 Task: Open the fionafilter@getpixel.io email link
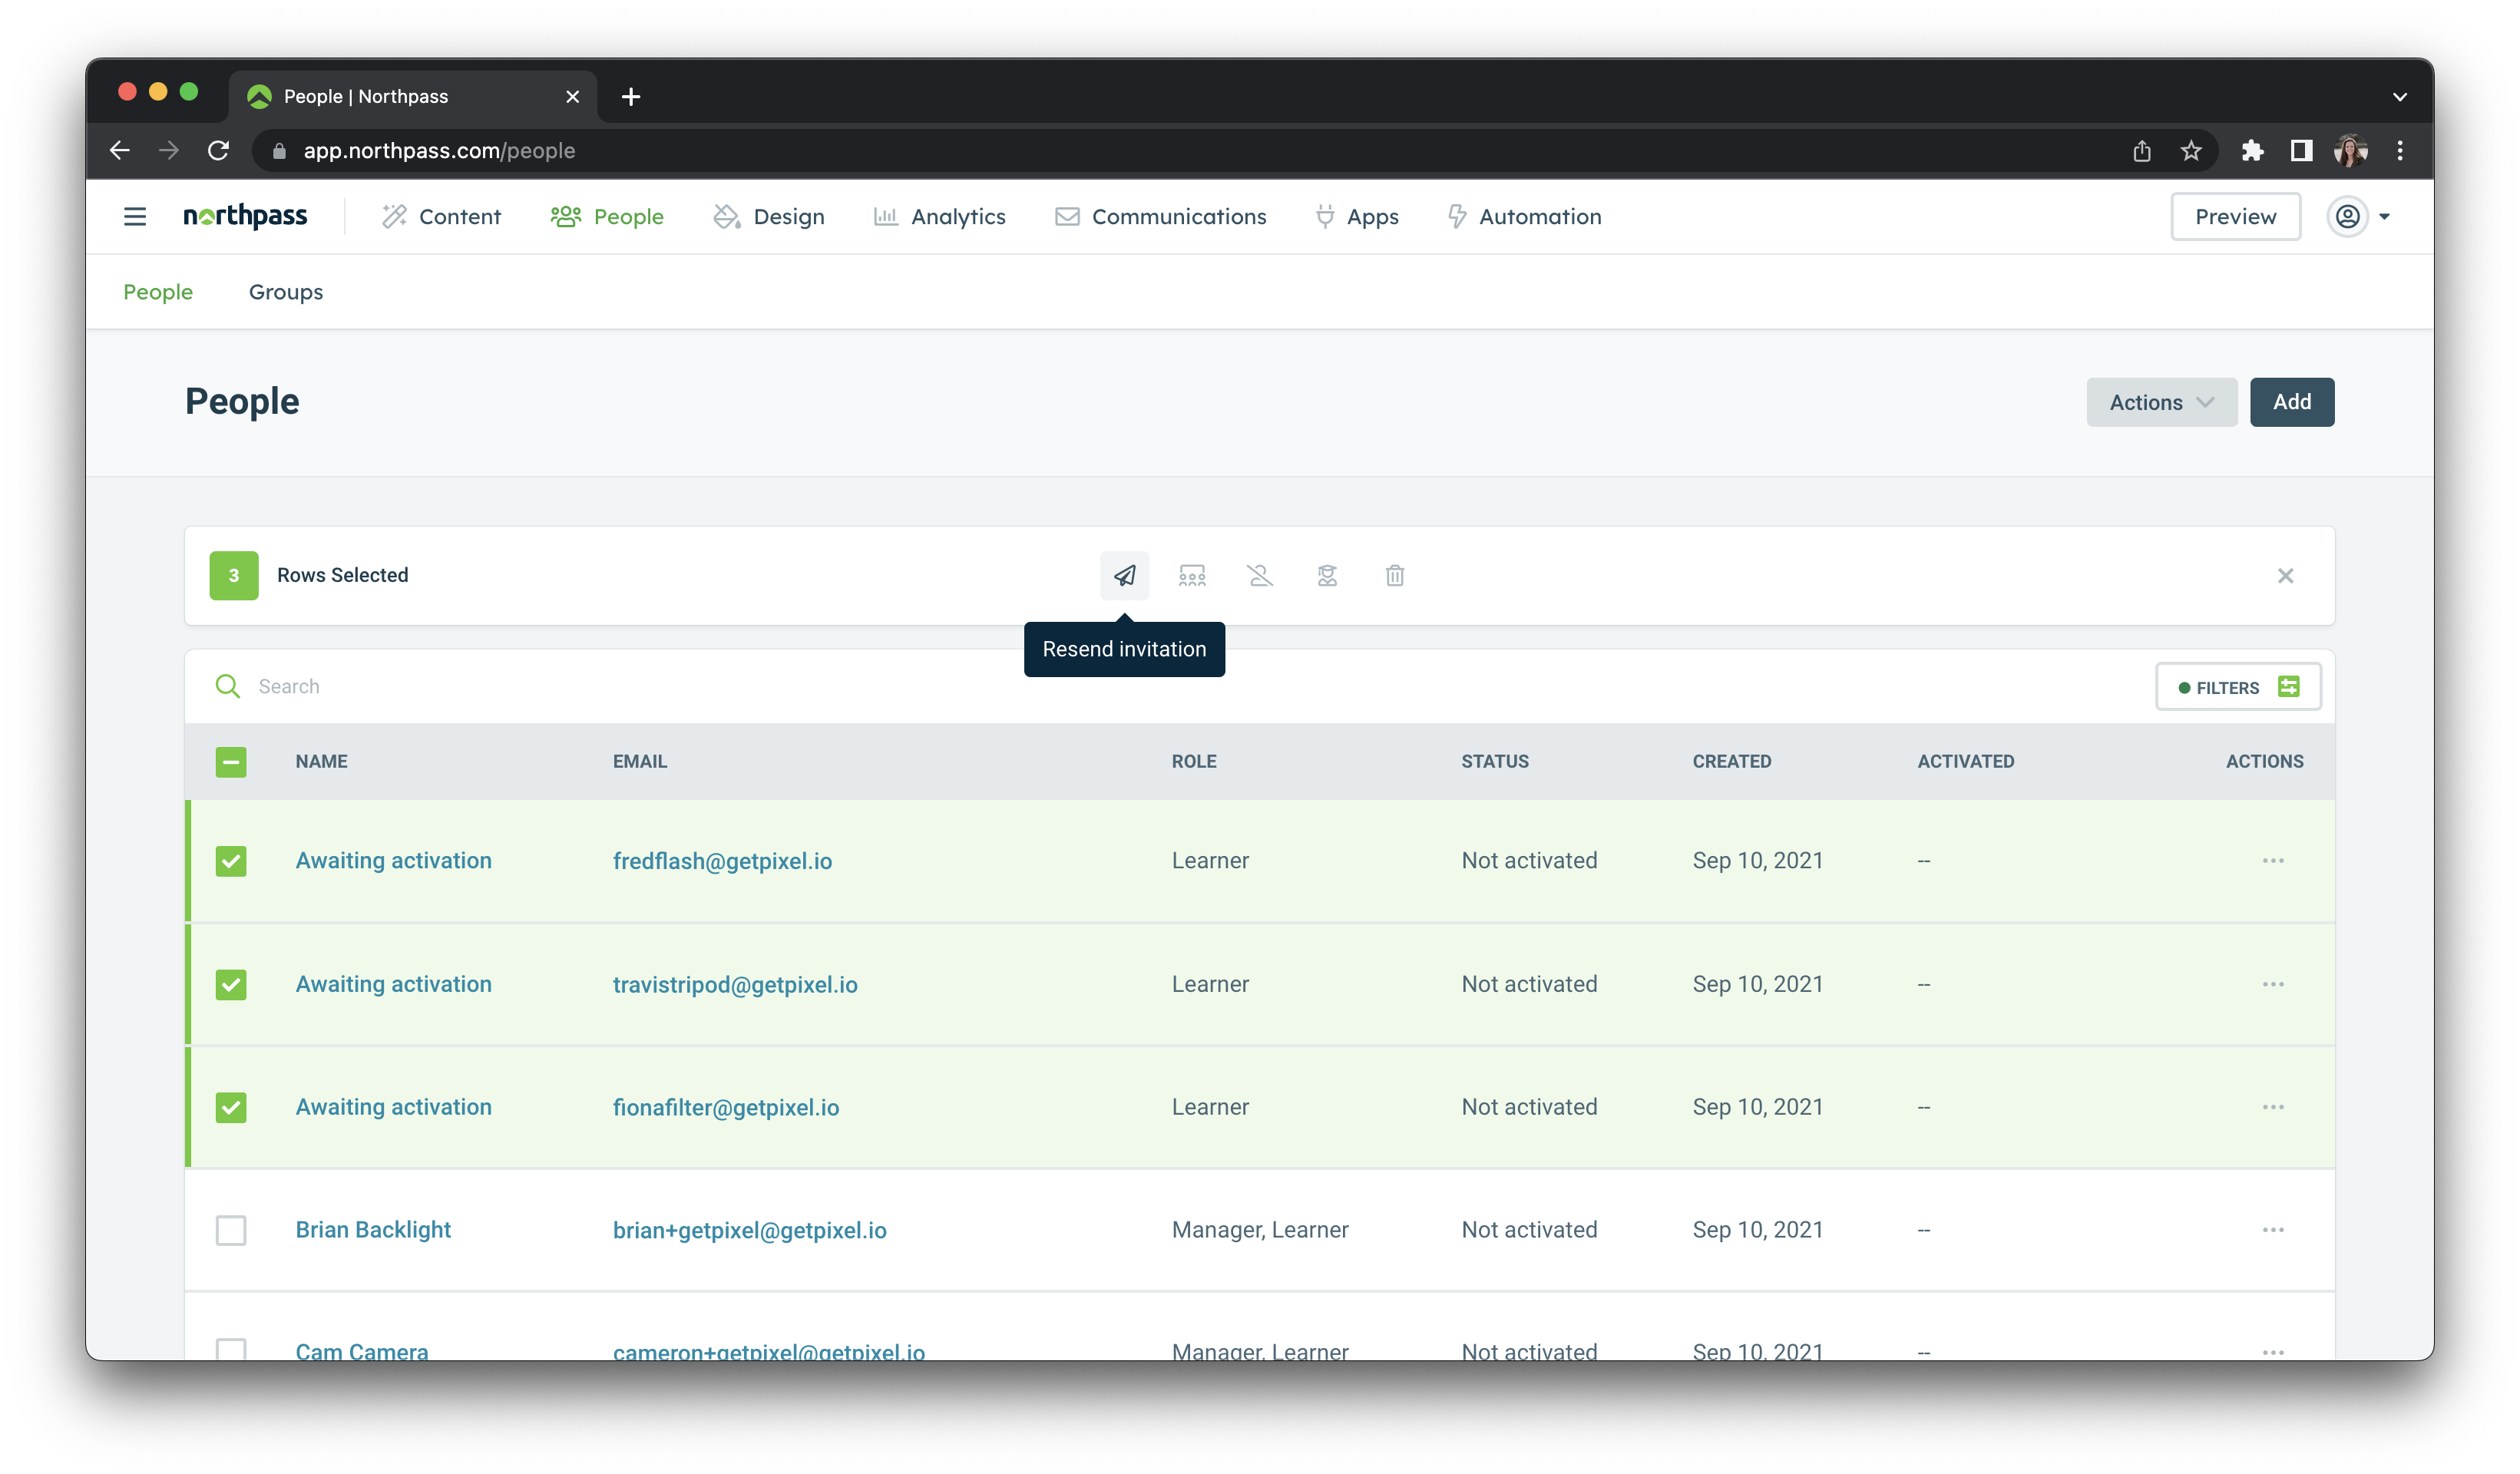click(x=726, y=1107)
